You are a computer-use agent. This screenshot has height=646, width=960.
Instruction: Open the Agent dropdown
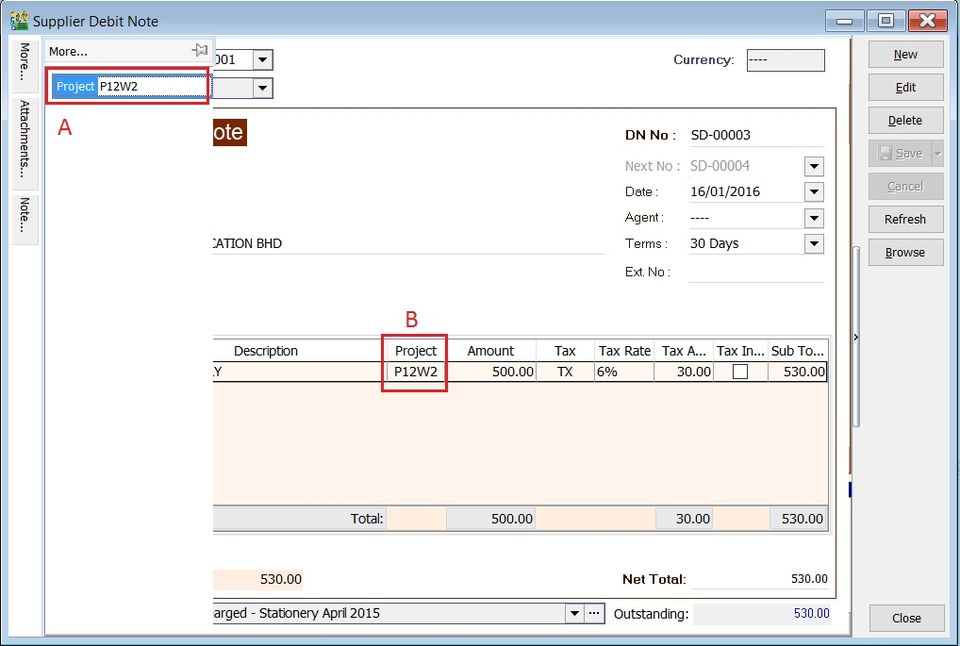[813, 217]
